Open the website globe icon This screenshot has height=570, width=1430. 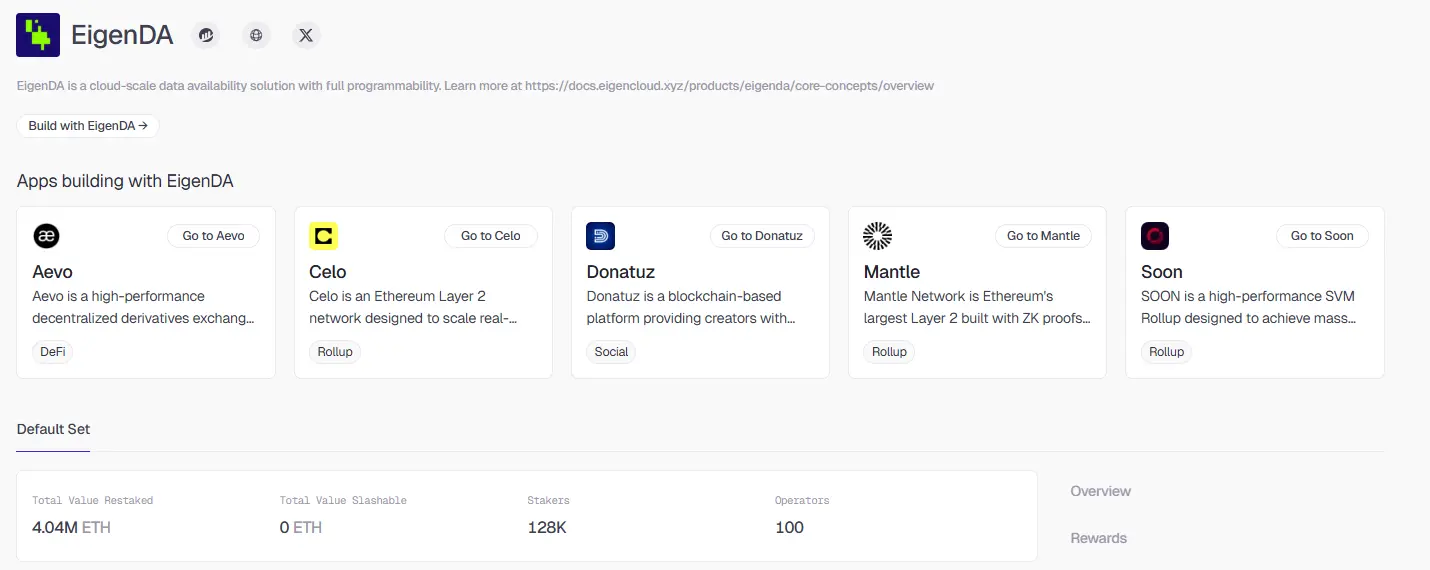257,36
